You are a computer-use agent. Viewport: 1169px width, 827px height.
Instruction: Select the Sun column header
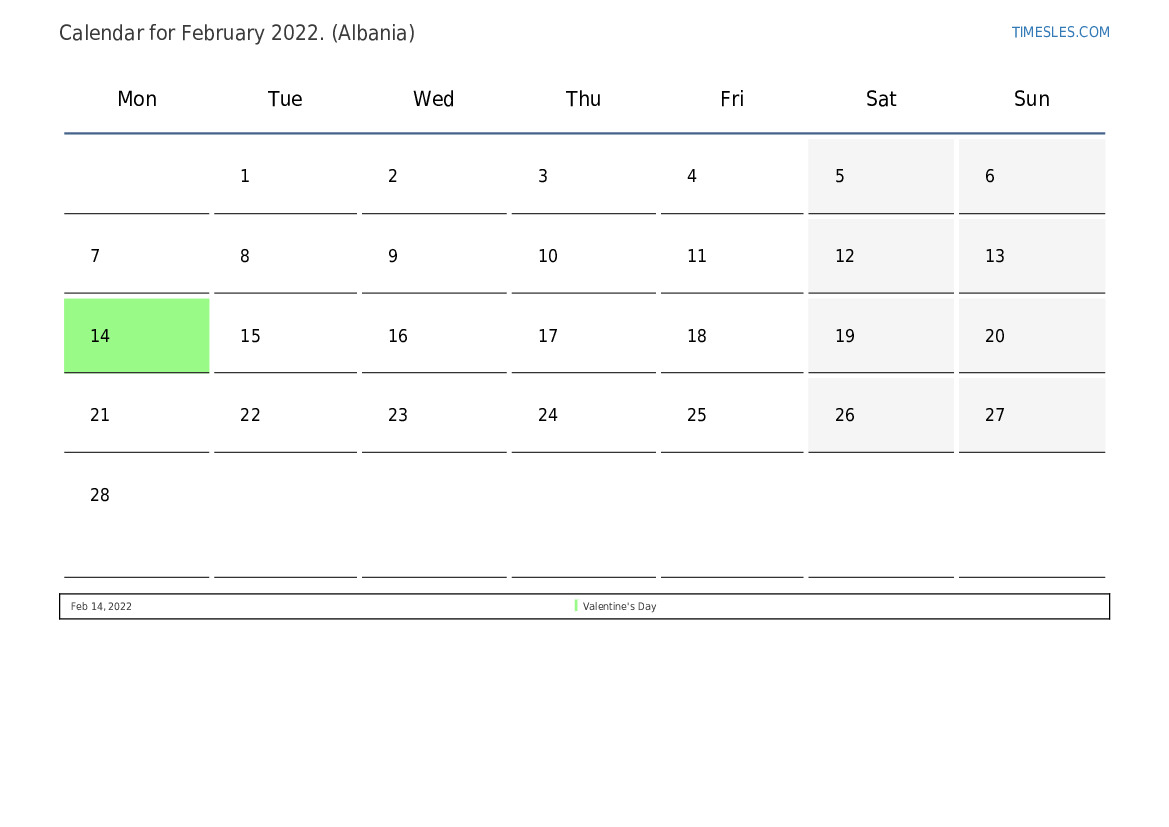tap(1031, 99)
